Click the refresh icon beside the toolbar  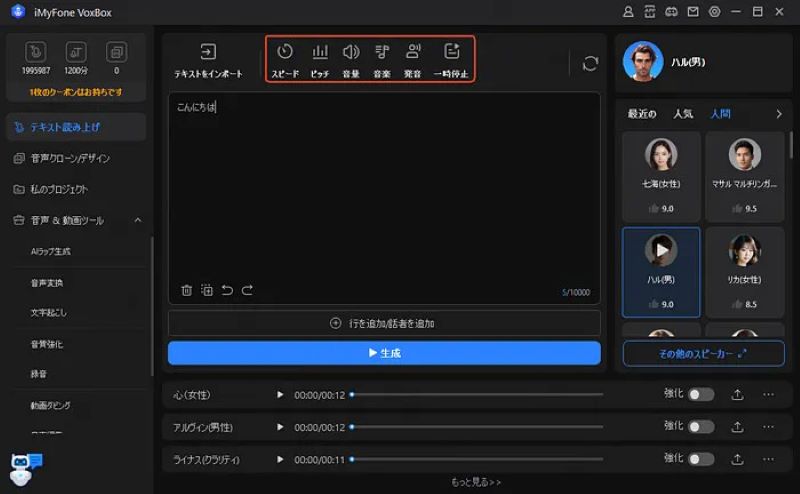click(x=590, y=63)
